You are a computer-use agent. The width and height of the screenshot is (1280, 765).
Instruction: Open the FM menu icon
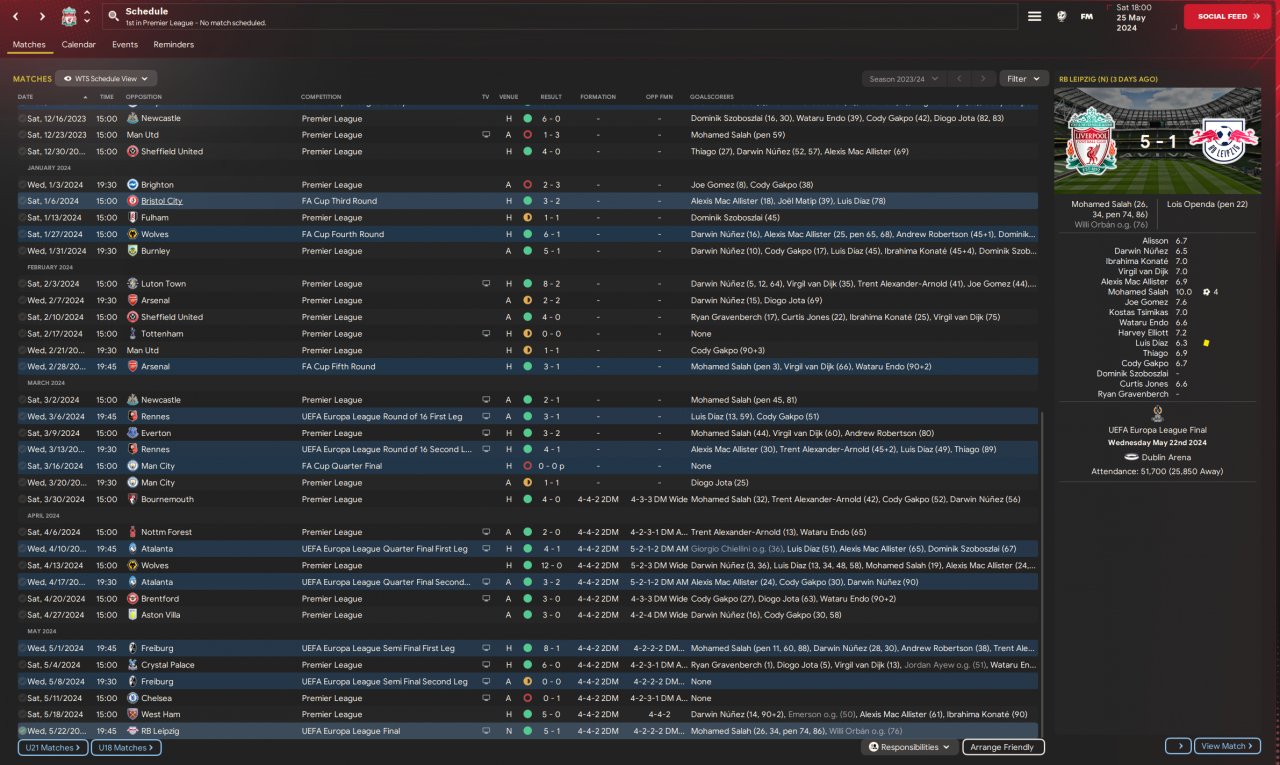(x=1086, y=16)
